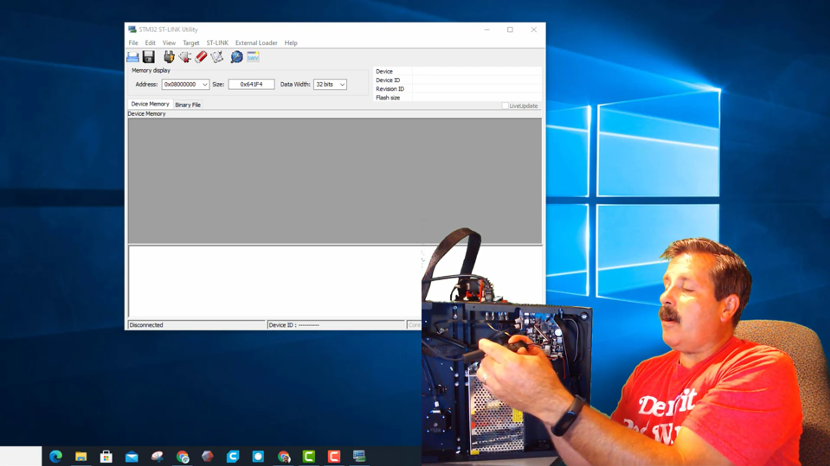Open File Explorer from the taskbar
830x466 pixels.
pos(81,456)
